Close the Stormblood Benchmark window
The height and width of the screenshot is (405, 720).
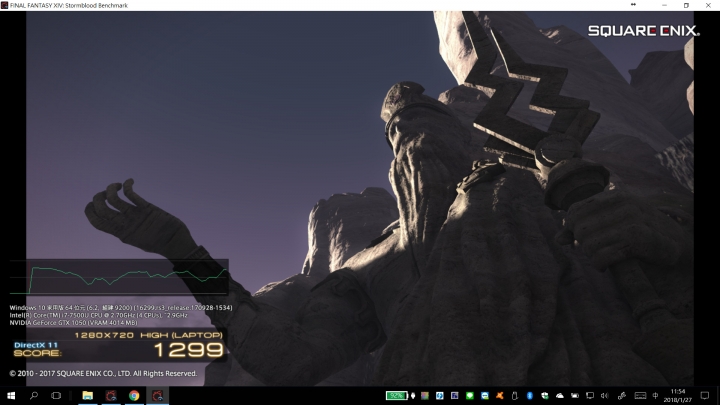tap(709, 5)
